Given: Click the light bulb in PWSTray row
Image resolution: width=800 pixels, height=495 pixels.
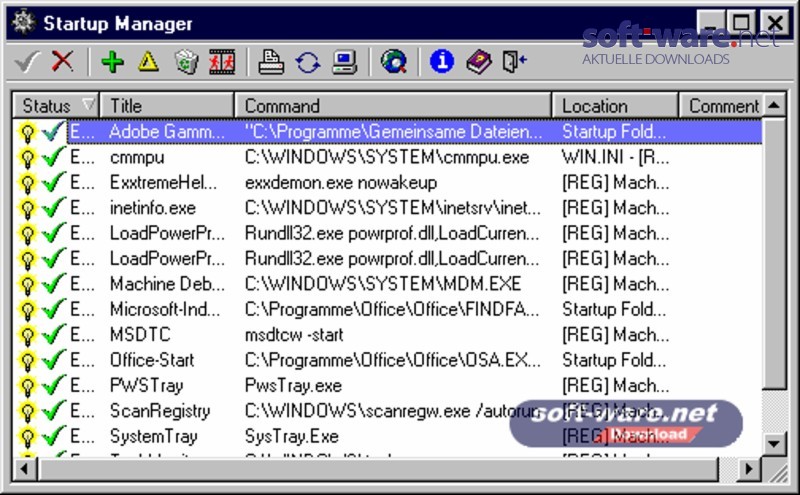Looking at the screenshot, I should [27, 386].
